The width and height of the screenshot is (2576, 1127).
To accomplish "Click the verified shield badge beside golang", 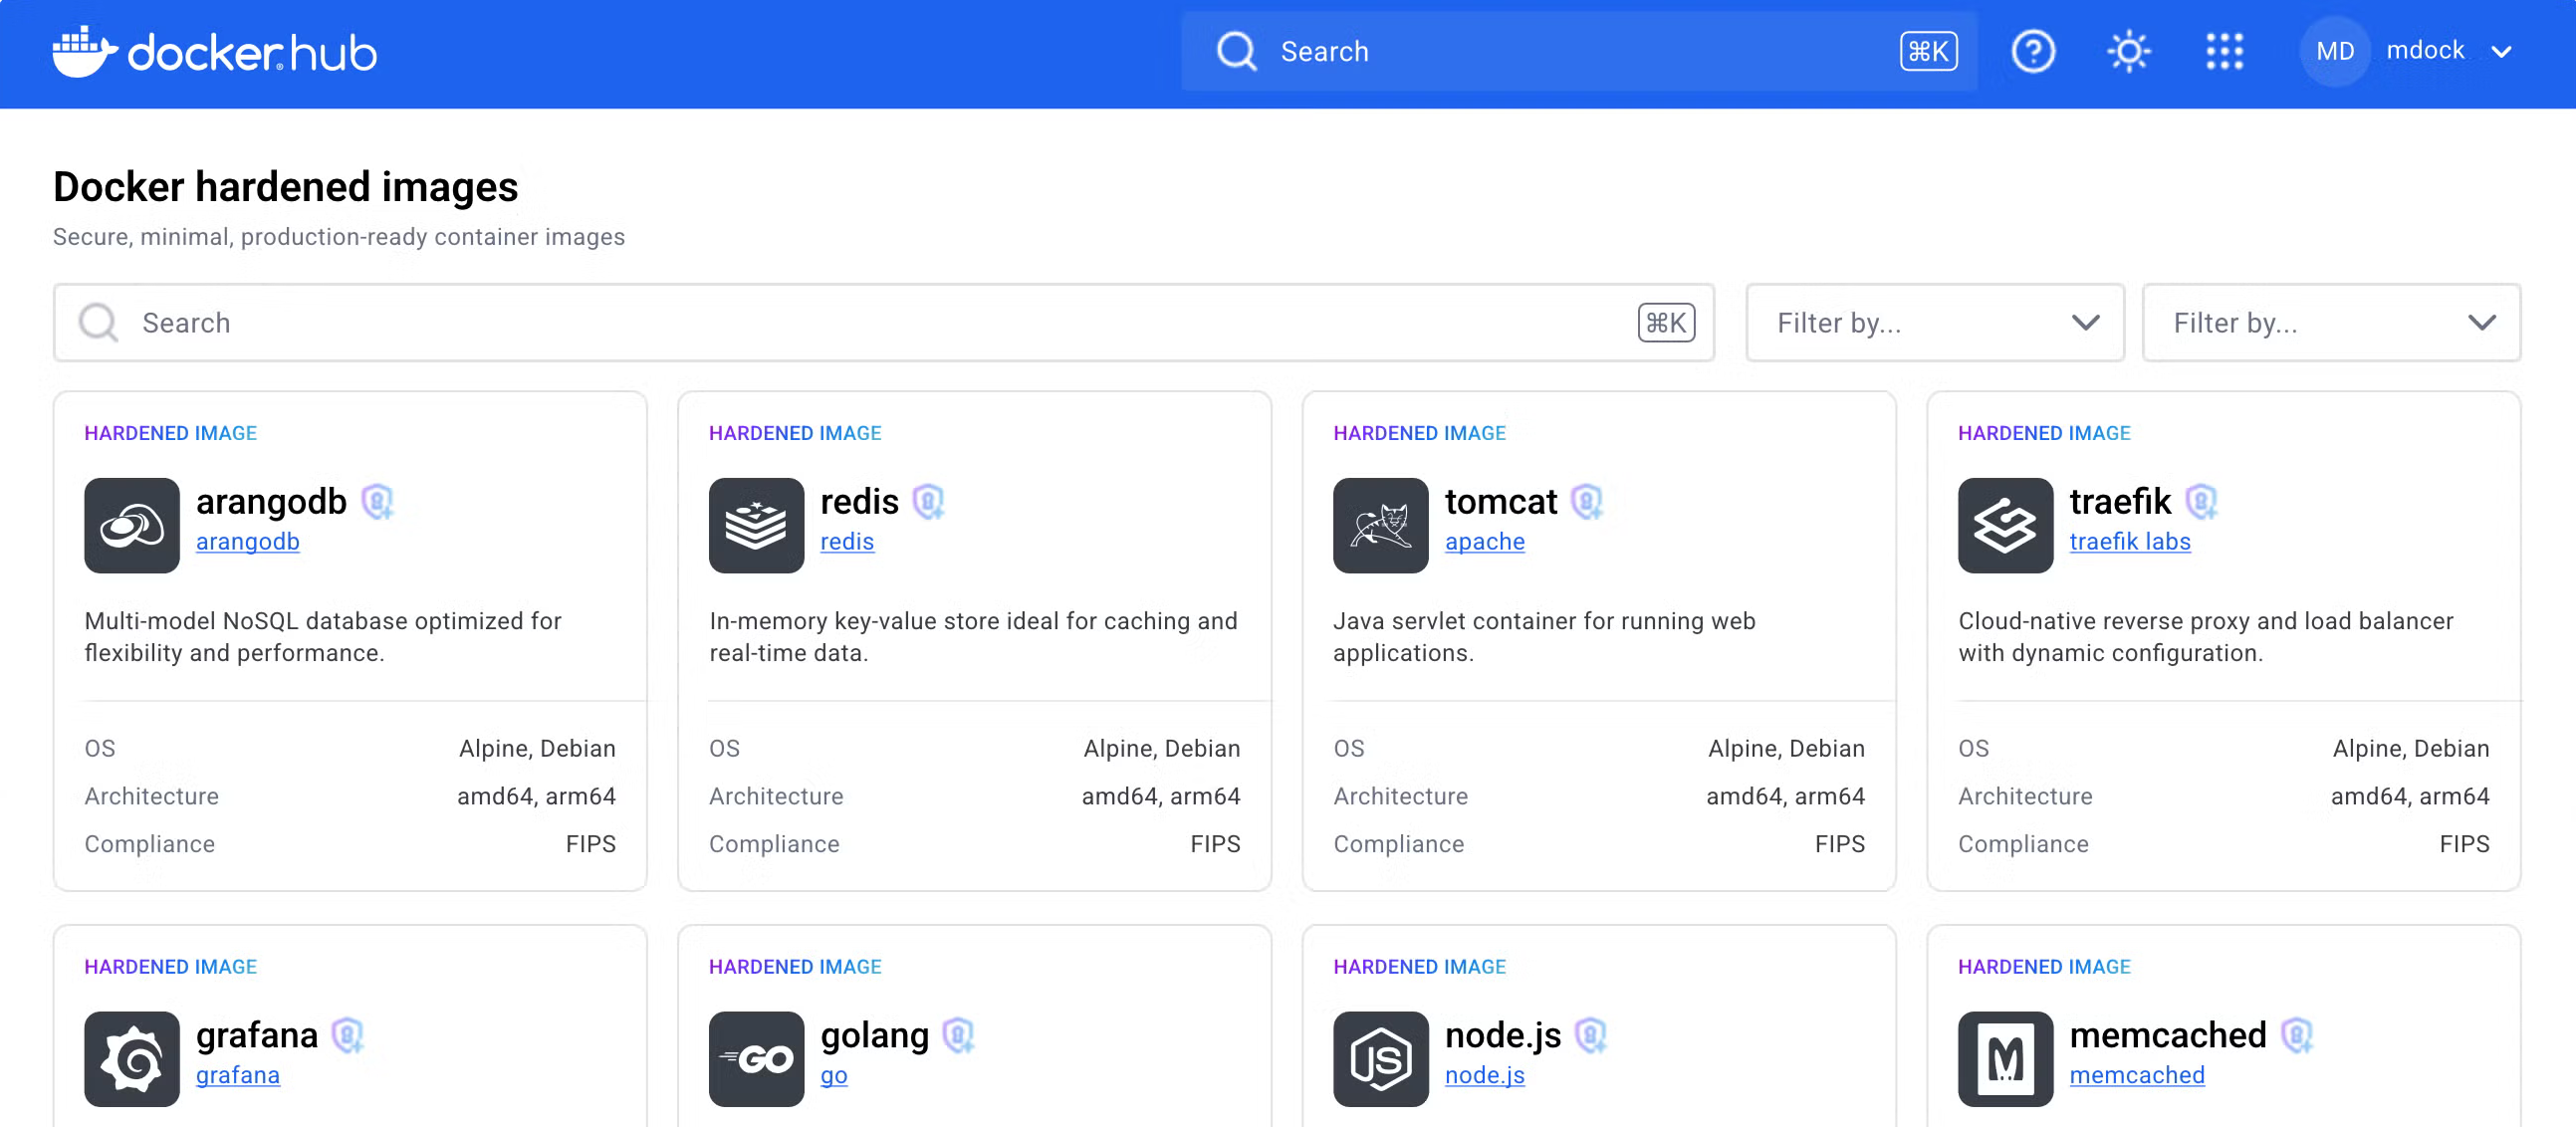I will coord(959,1036).
